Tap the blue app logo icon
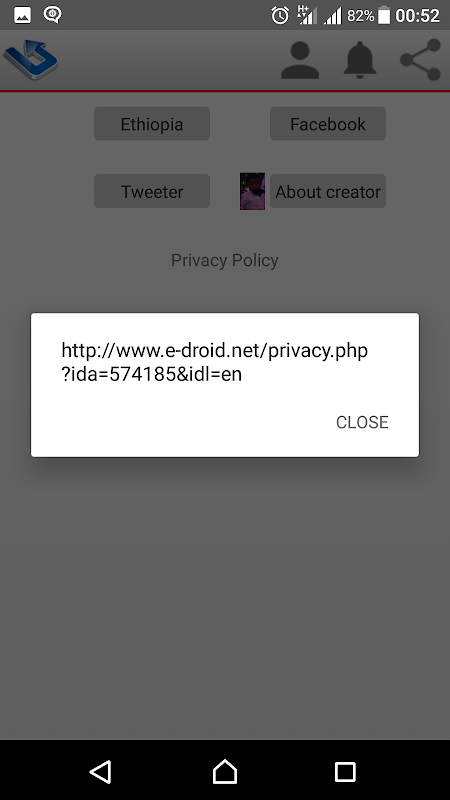This screenshot has width=450, height=800. (x=31, y=60)
